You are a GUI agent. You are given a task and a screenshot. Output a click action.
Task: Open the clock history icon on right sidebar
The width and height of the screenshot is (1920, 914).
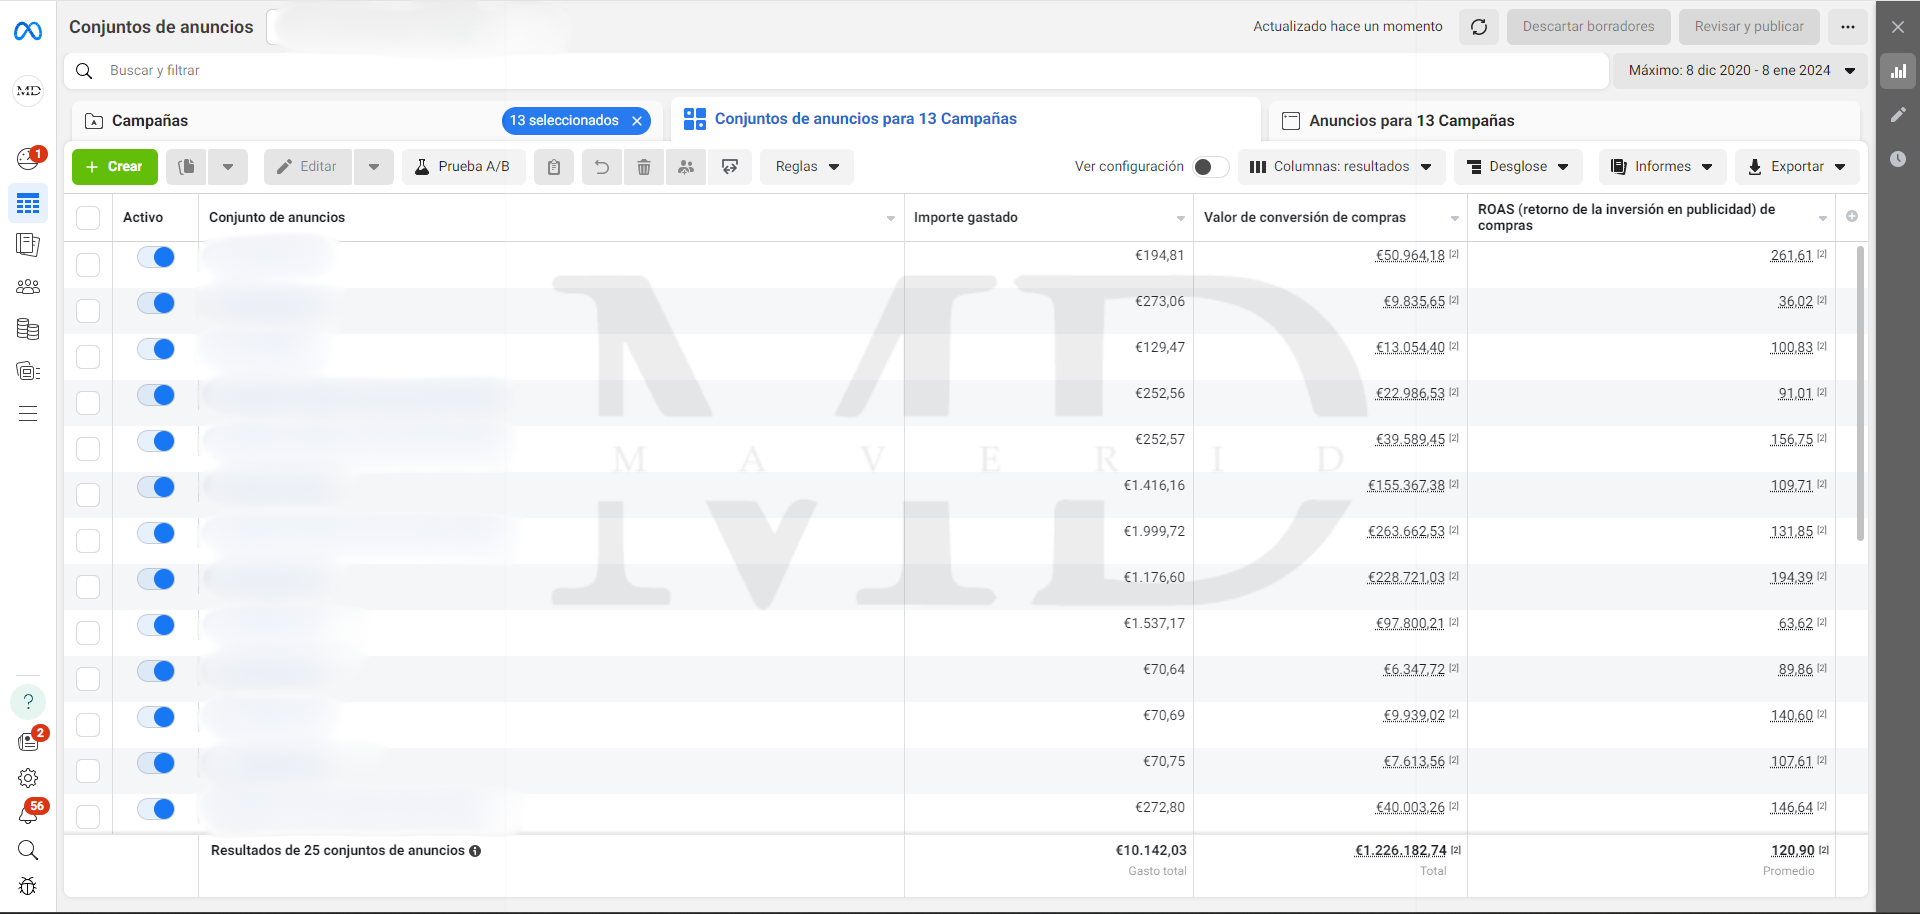(x=1898, y=159)
